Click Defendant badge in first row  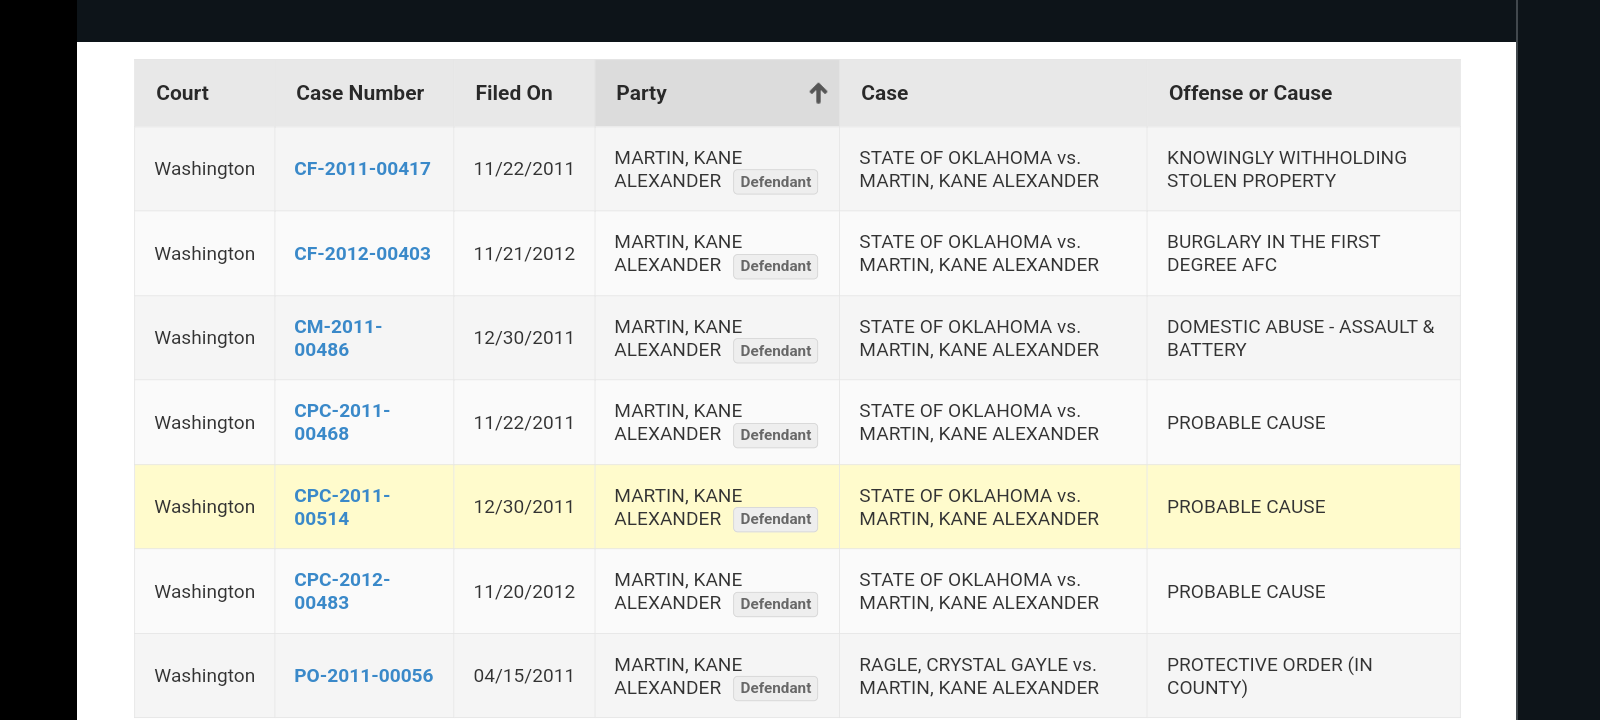point(776,182)
